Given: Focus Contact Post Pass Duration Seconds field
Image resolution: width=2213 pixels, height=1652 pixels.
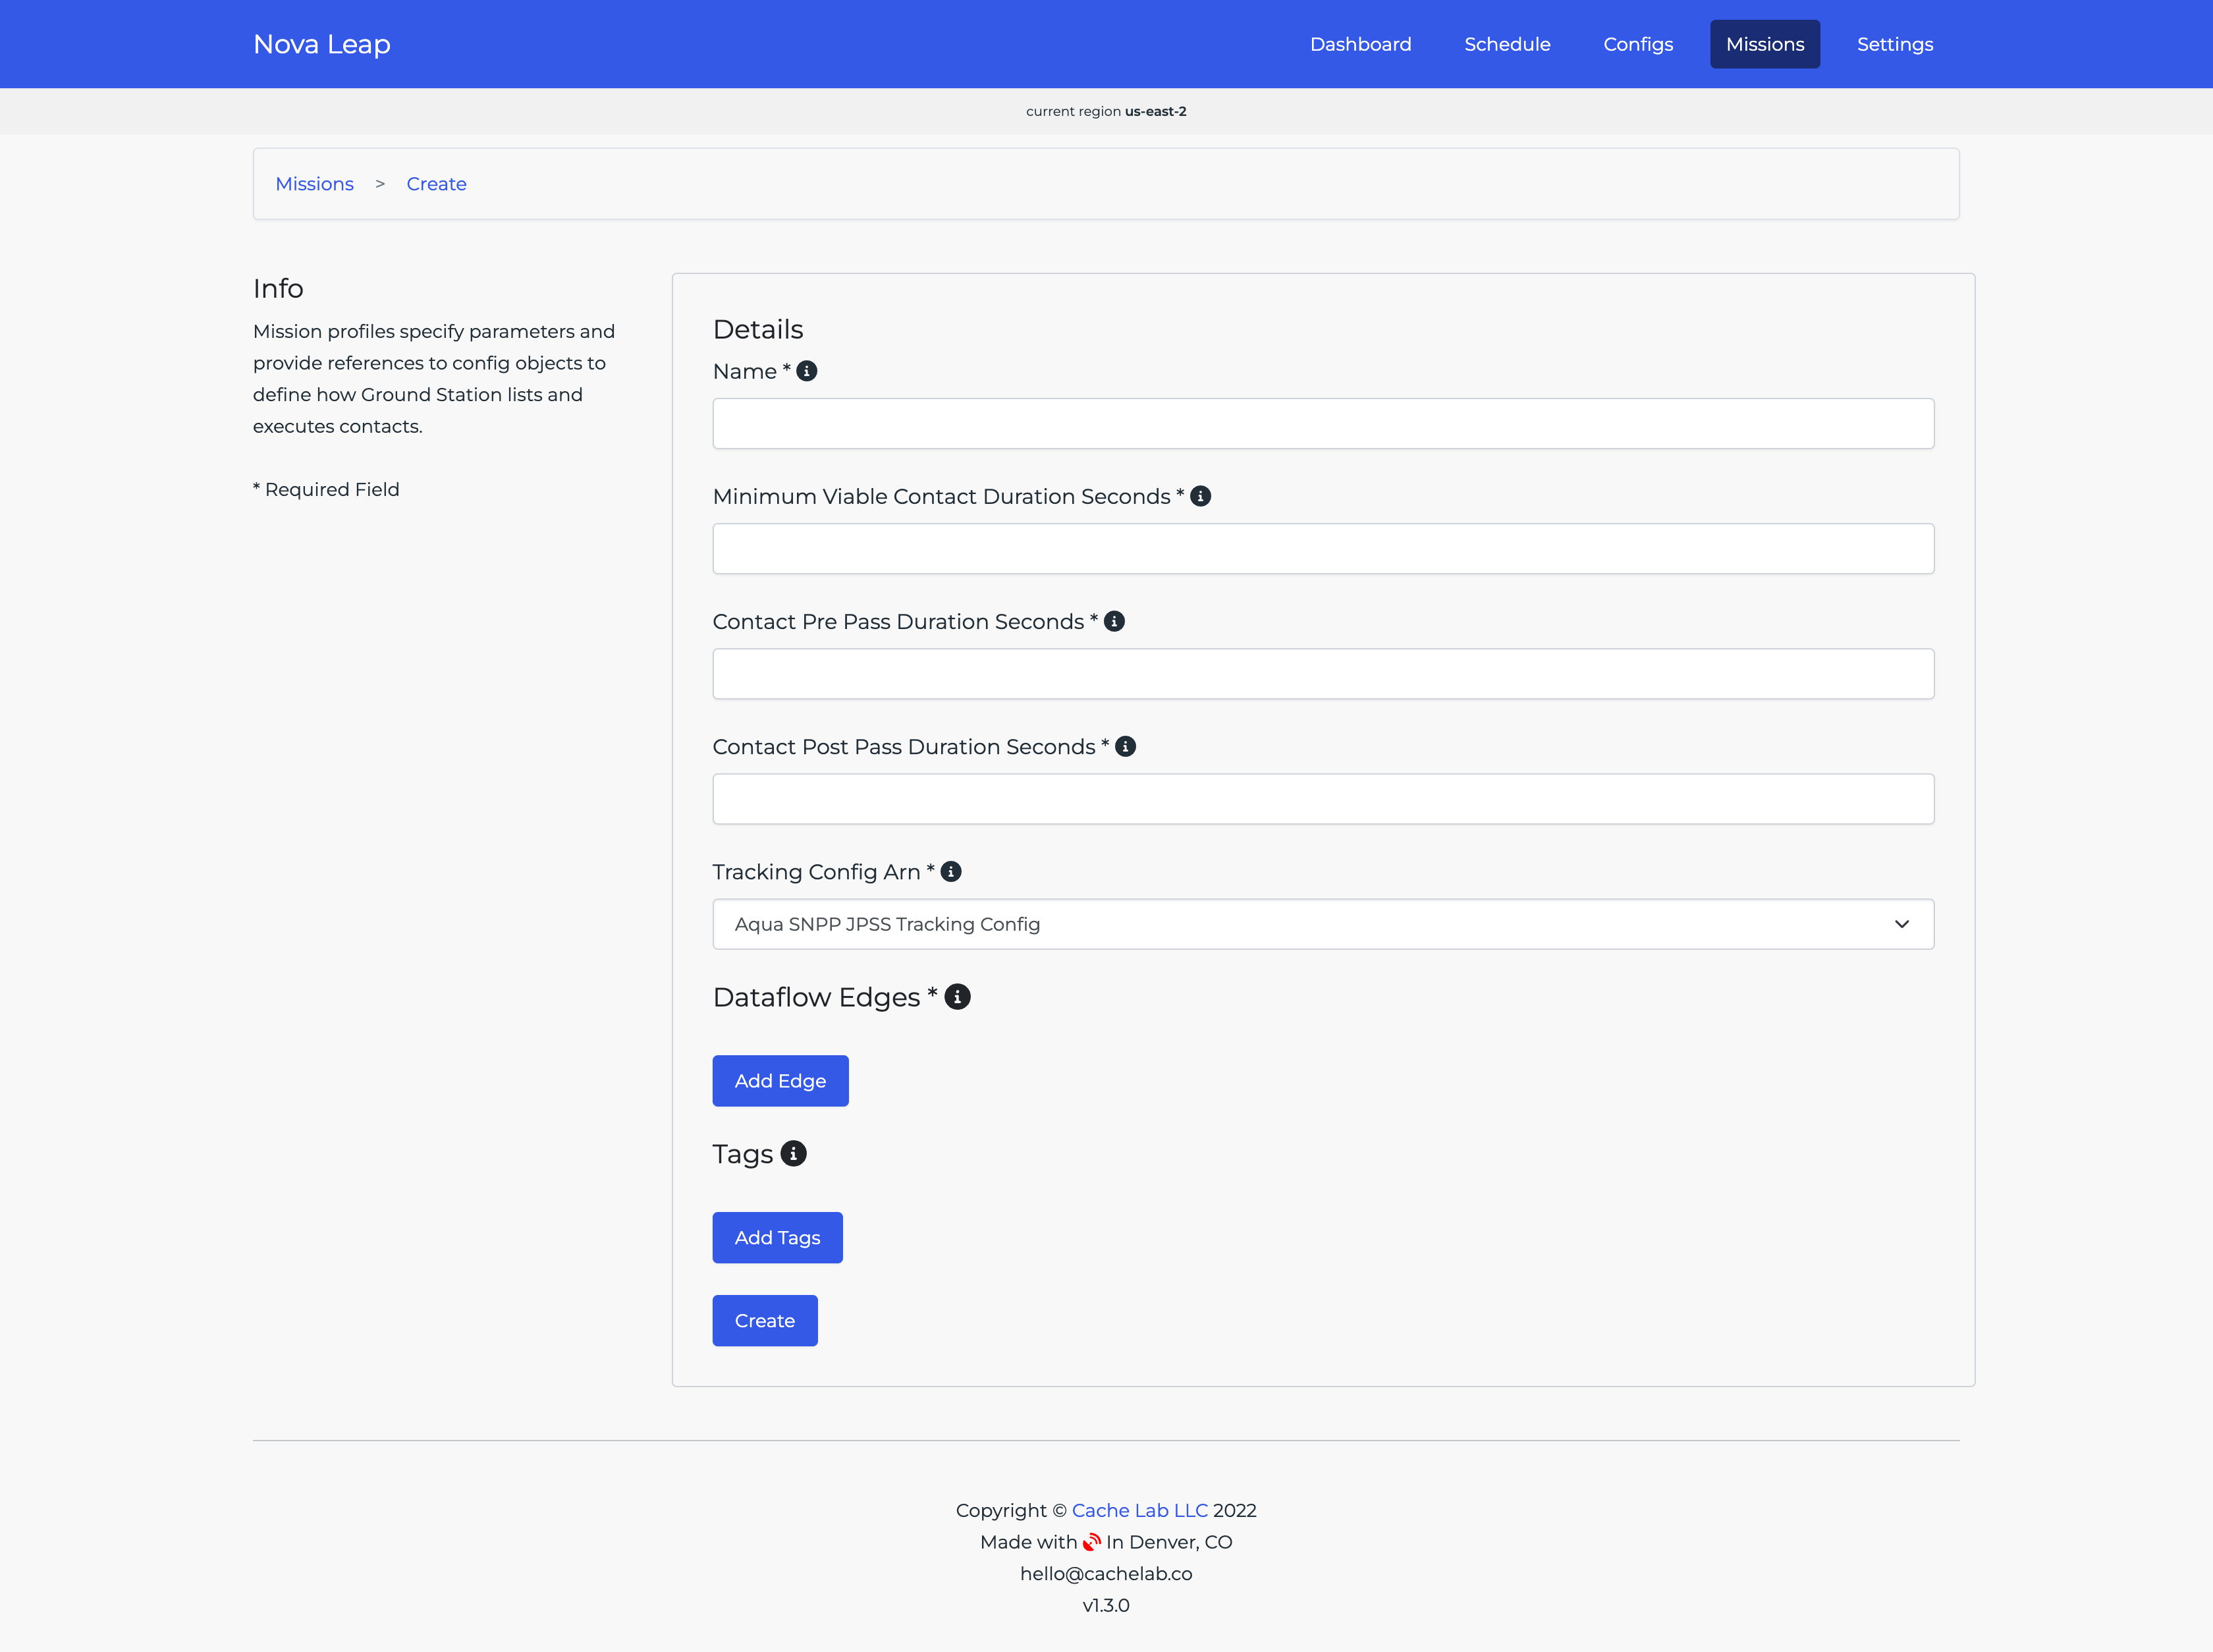Looking at the screenshot, I should pos(1323,799).
